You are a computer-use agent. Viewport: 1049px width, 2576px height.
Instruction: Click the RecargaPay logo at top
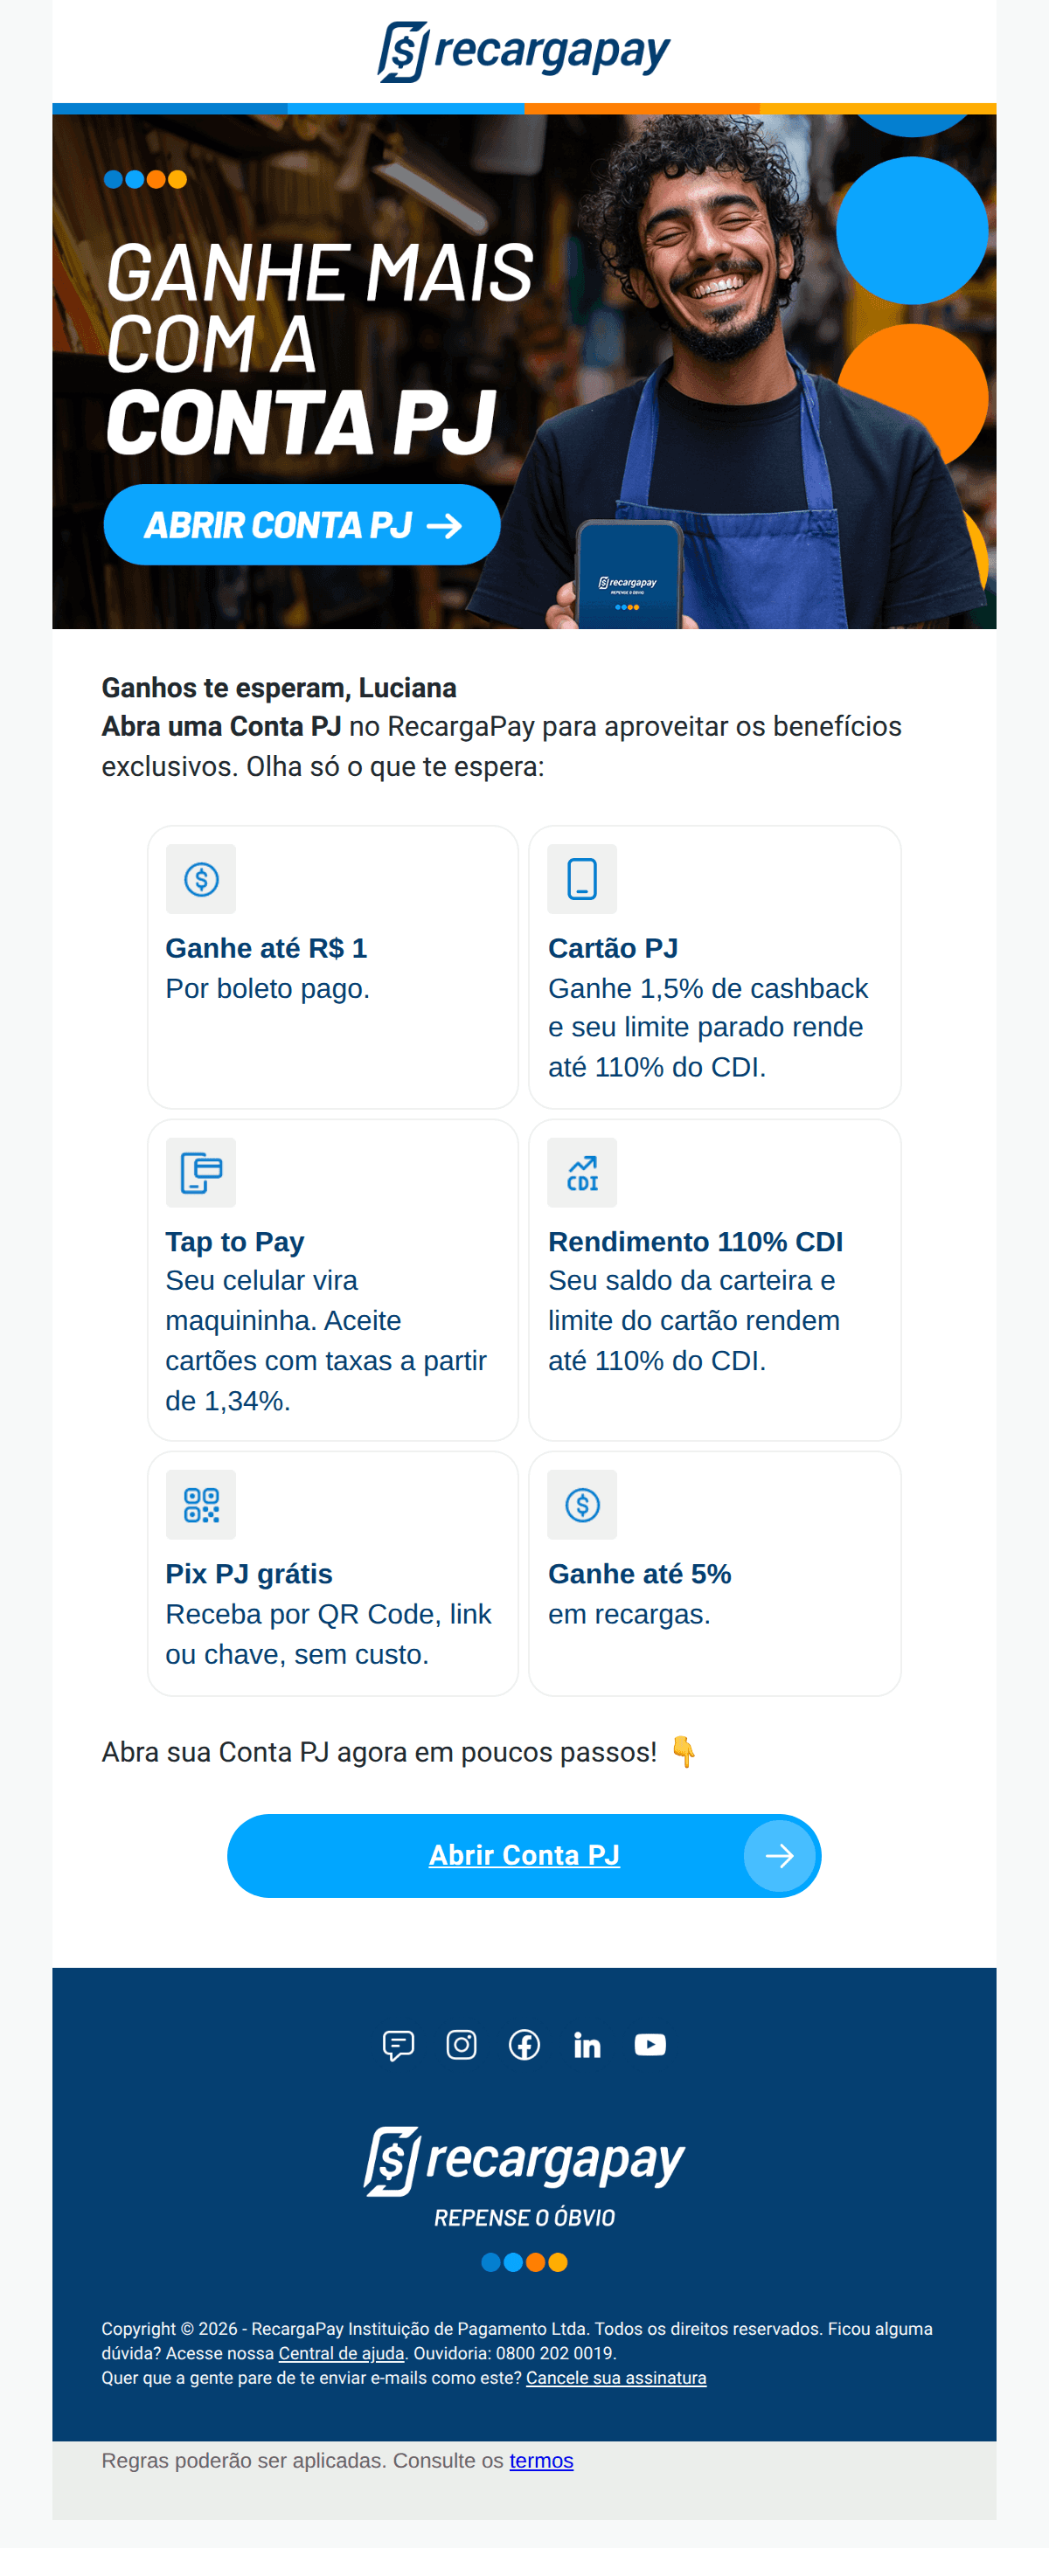(524, 51)
